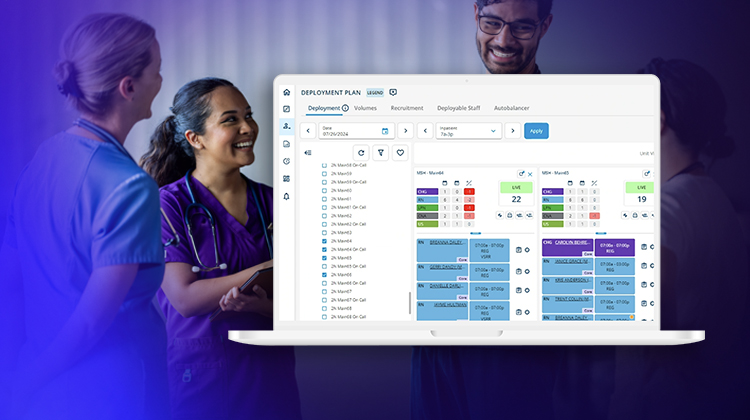
Task: Collapse the unit list panel icon
Action: point(308,153)
